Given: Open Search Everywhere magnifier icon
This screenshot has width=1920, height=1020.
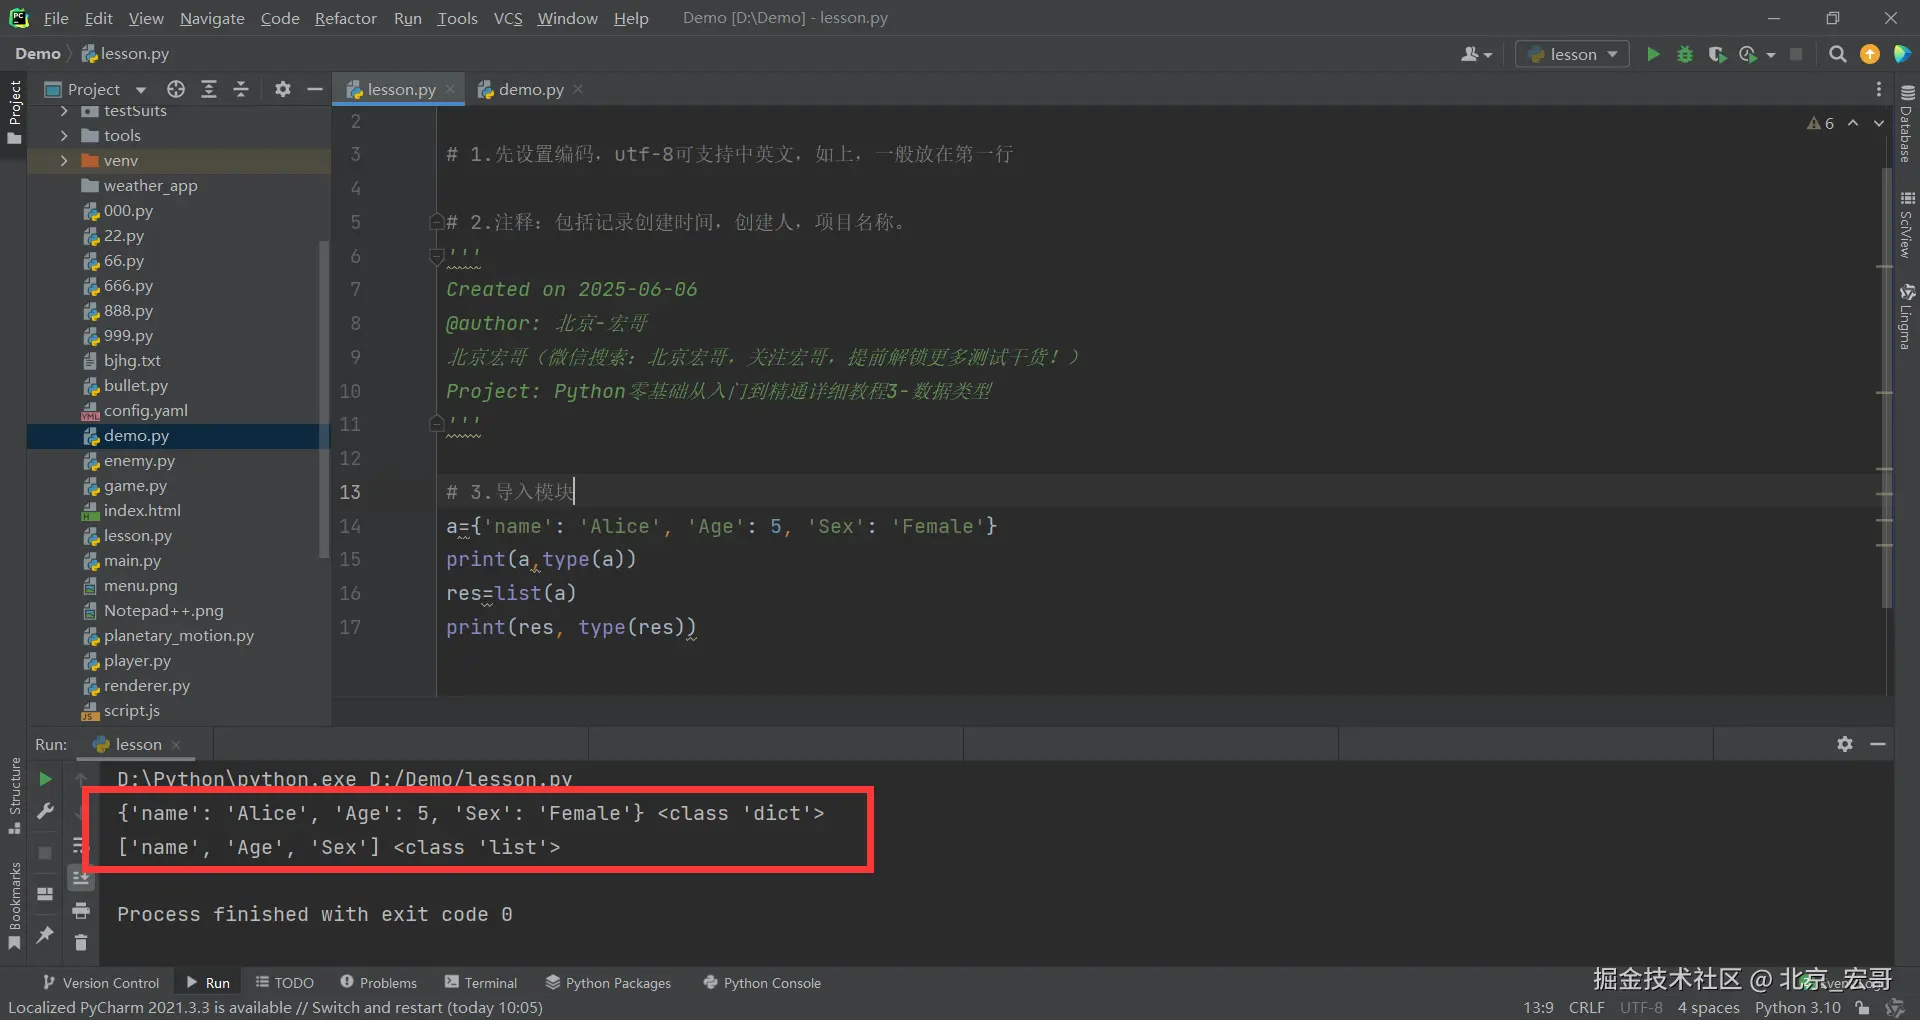Looking at the screenshot, I should [x=1837, y=54].
